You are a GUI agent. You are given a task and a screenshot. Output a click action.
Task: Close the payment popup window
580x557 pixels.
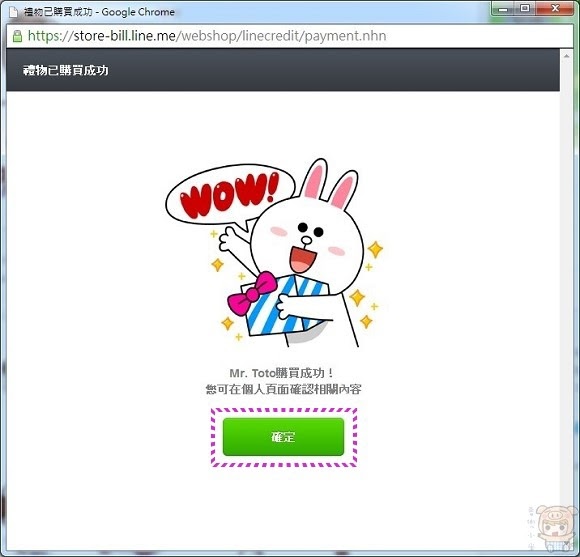555,8
